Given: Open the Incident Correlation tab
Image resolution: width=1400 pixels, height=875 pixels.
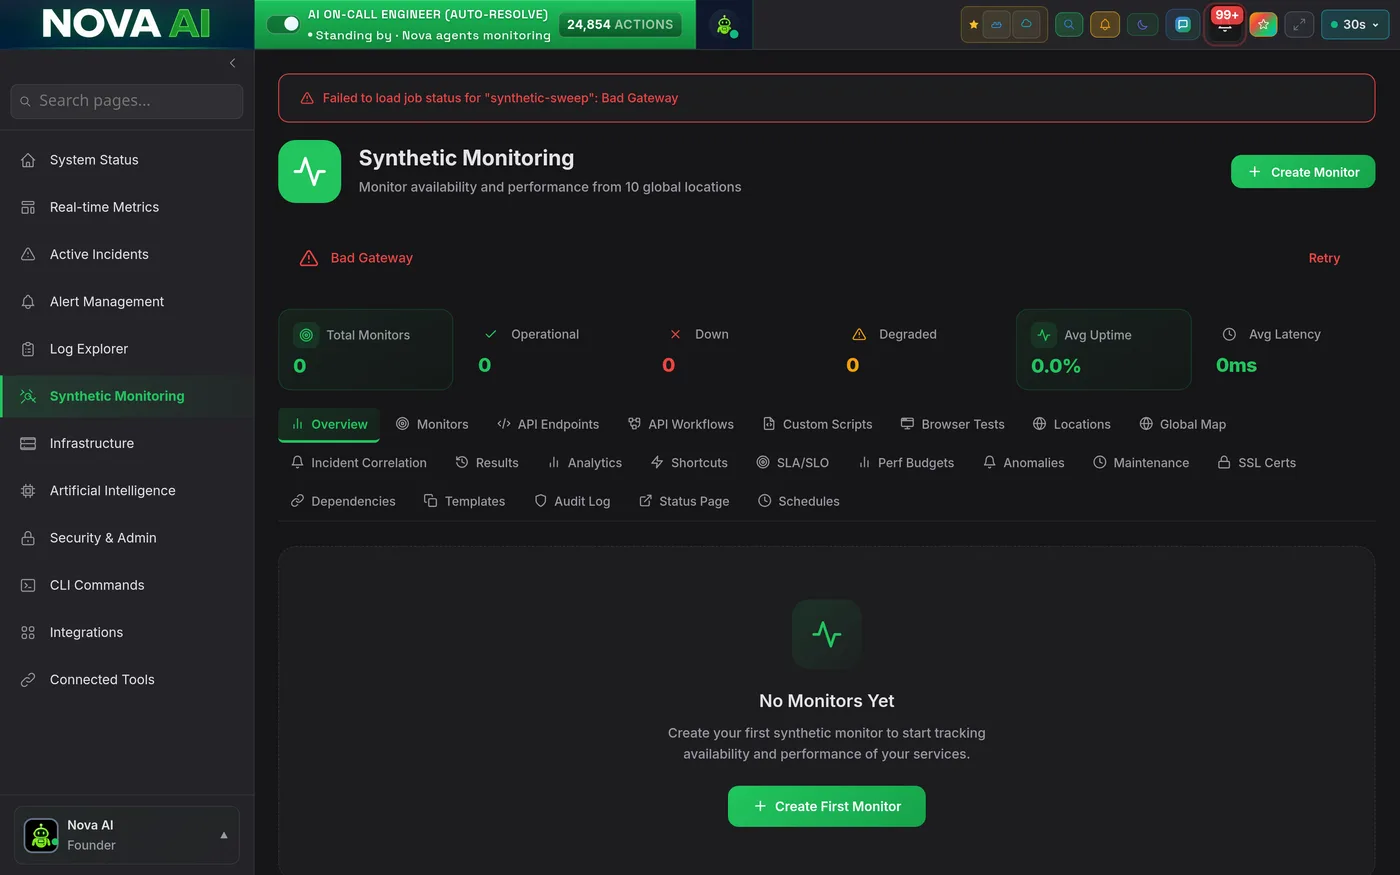Looking at the screenshot, I should 359,463.
